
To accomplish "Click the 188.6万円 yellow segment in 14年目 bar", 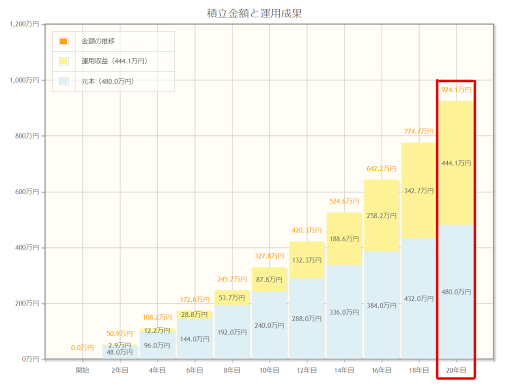I will [x=344, y=239].
